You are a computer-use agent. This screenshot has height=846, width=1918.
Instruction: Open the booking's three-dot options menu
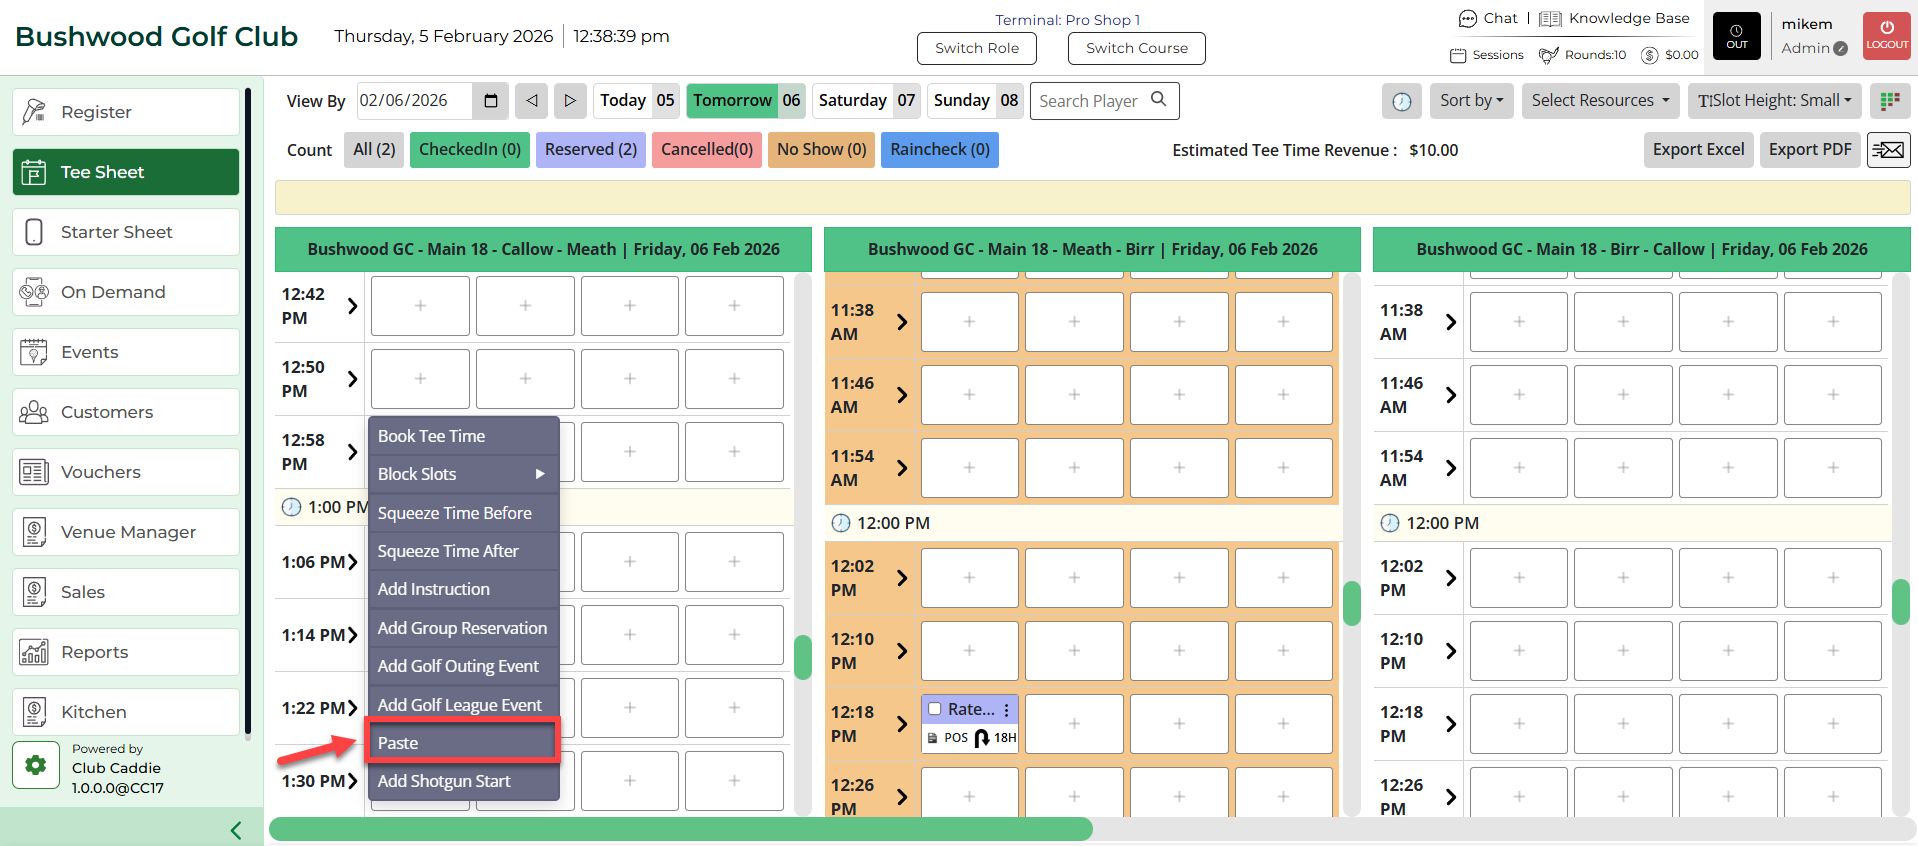tap(1006, 709)
